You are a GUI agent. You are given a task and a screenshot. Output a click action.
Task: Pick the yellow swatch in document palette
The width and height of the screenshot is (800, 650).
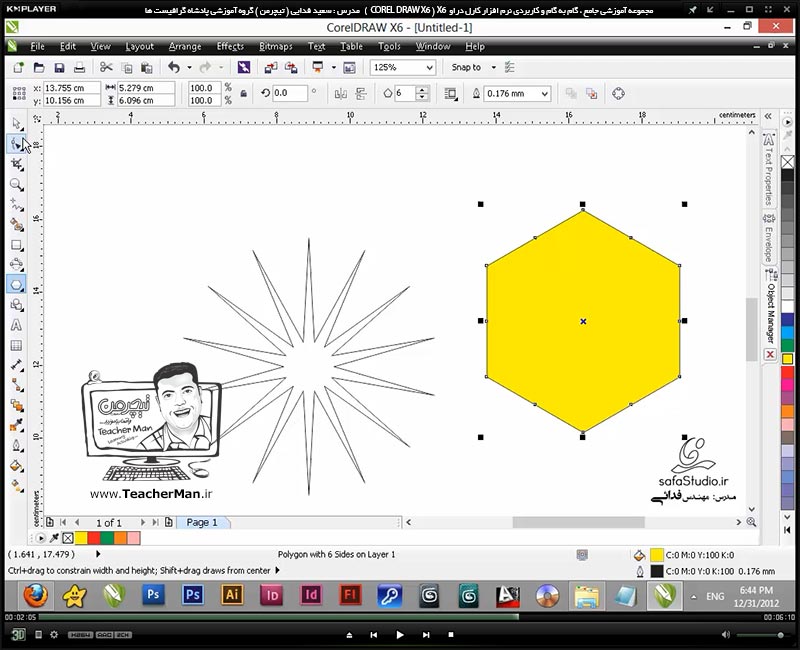click(x=81, y=538)
